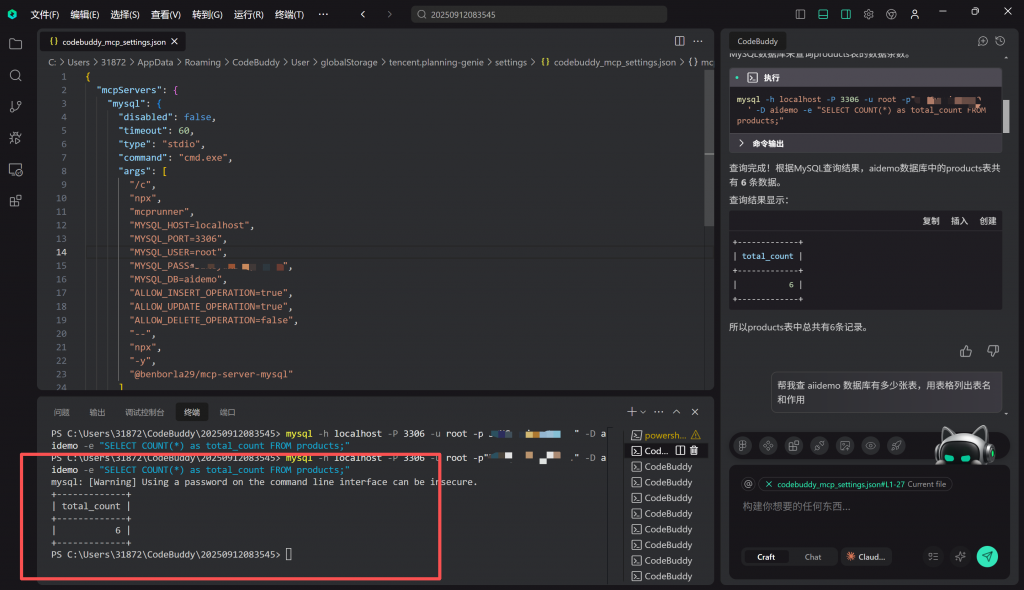Toggle the bottom panel layout visibility
Image resolution: width=1024 pixels, height=590 pixels.
823,14
